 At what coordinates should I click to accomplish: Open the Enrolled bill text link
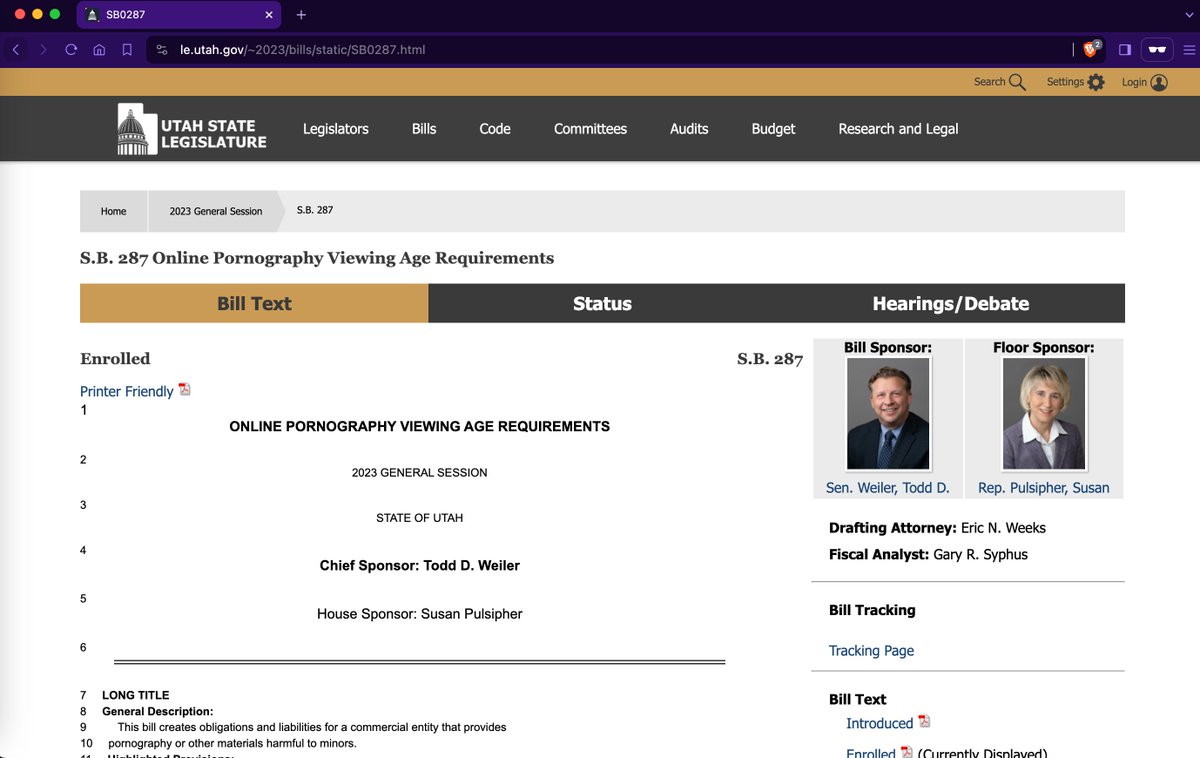871,753
